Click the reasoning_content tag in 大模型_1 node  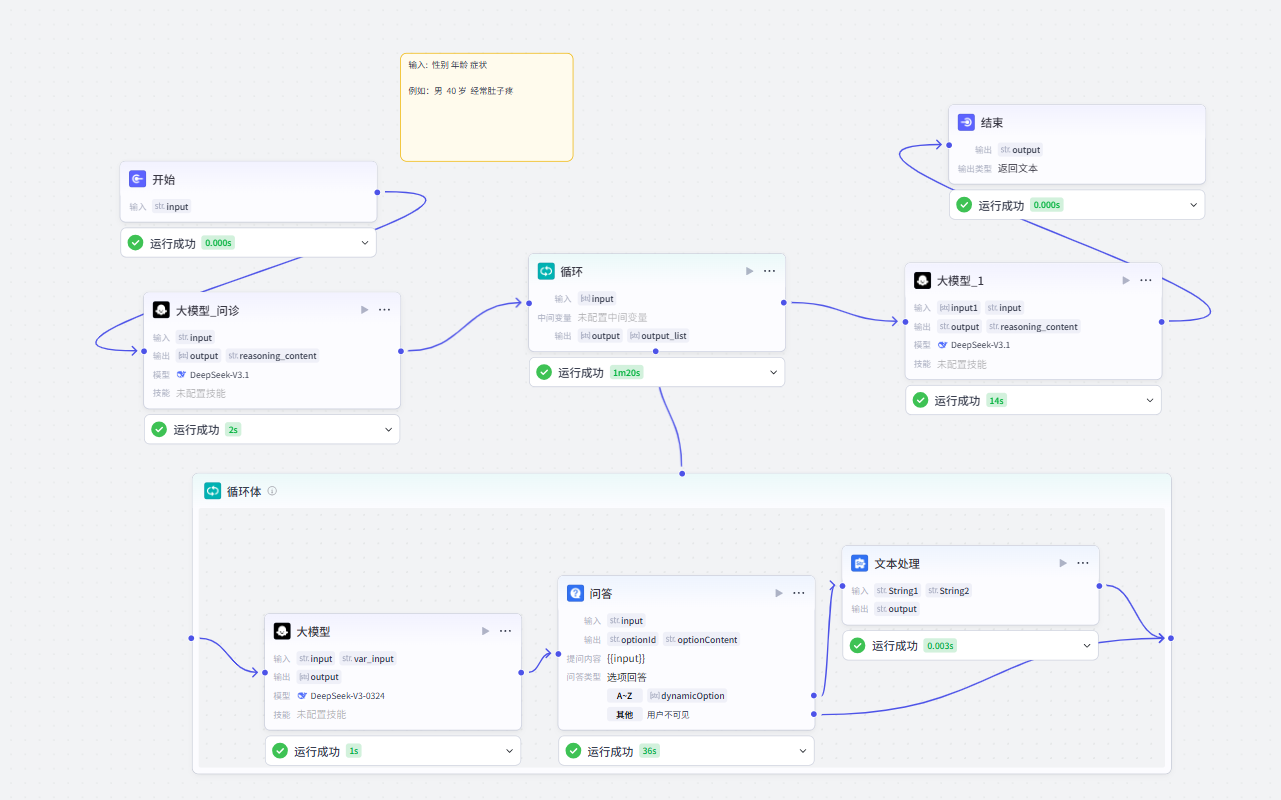[1034, 327]
